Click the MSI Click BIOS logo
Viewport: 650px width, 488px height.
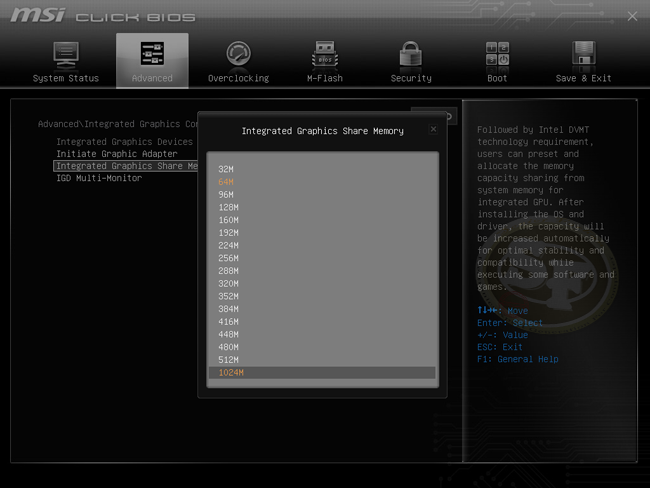[x=103, y=16]
